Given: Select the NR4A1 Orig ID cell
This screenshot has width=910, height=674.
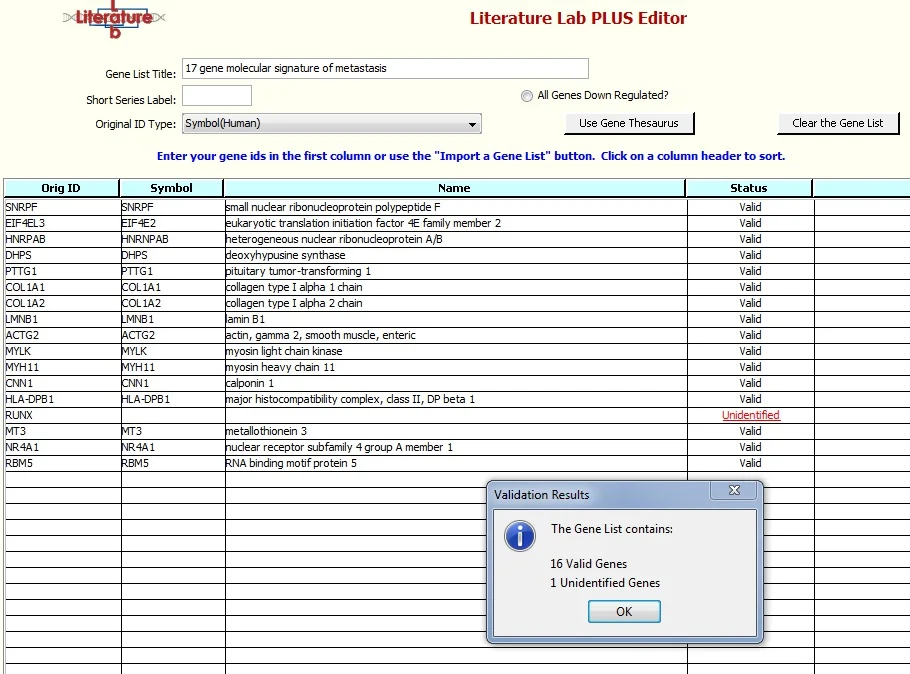Looking at the screenshot, I should click(63, 447).
